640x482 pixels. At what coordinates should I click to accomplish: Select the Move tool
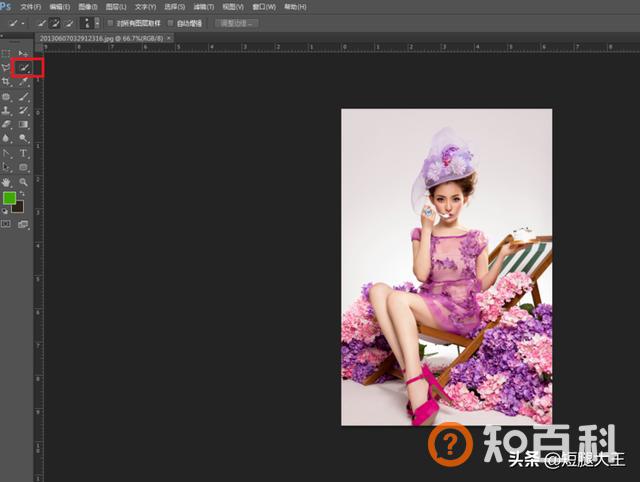point(23,53)
